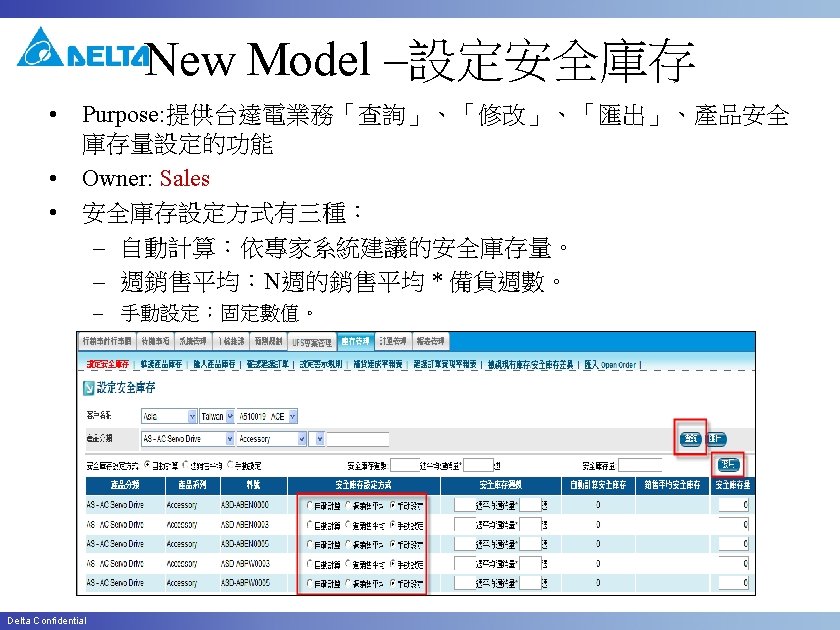Click the blue button right of the query button
840x630 pixels.
coord(716,439)
